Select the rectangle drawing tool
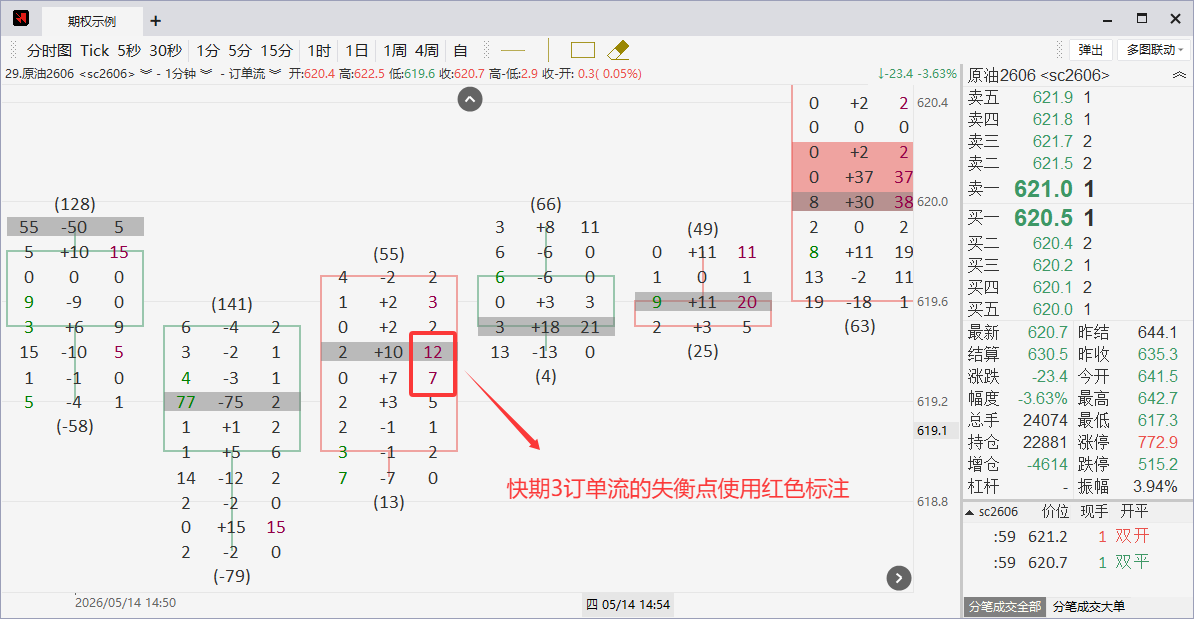 coord(583,50)
